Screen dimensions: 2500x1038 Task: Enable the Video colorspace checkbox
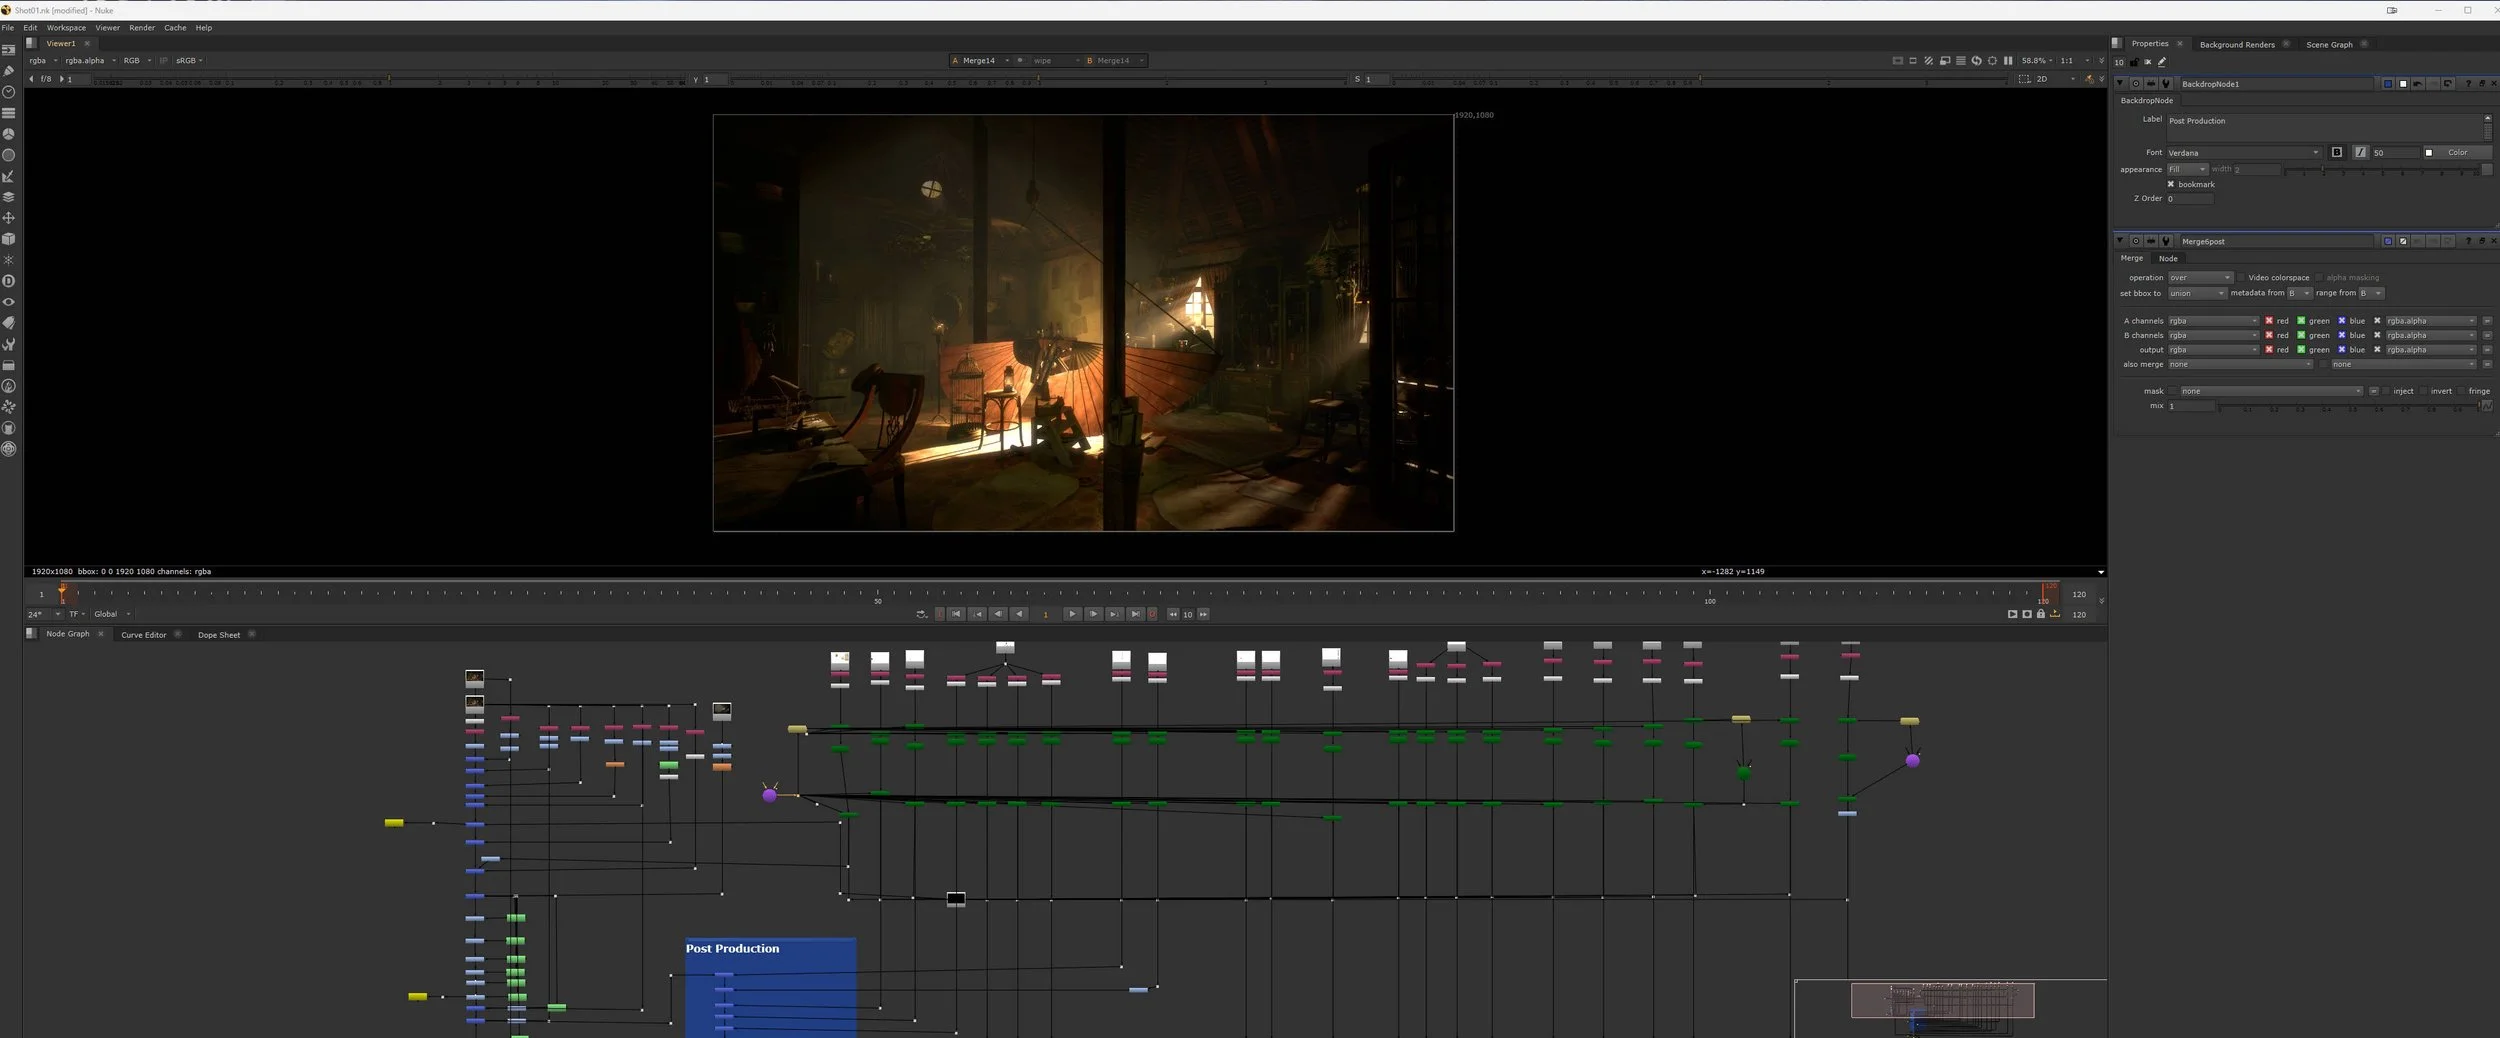click(2241, 278)
